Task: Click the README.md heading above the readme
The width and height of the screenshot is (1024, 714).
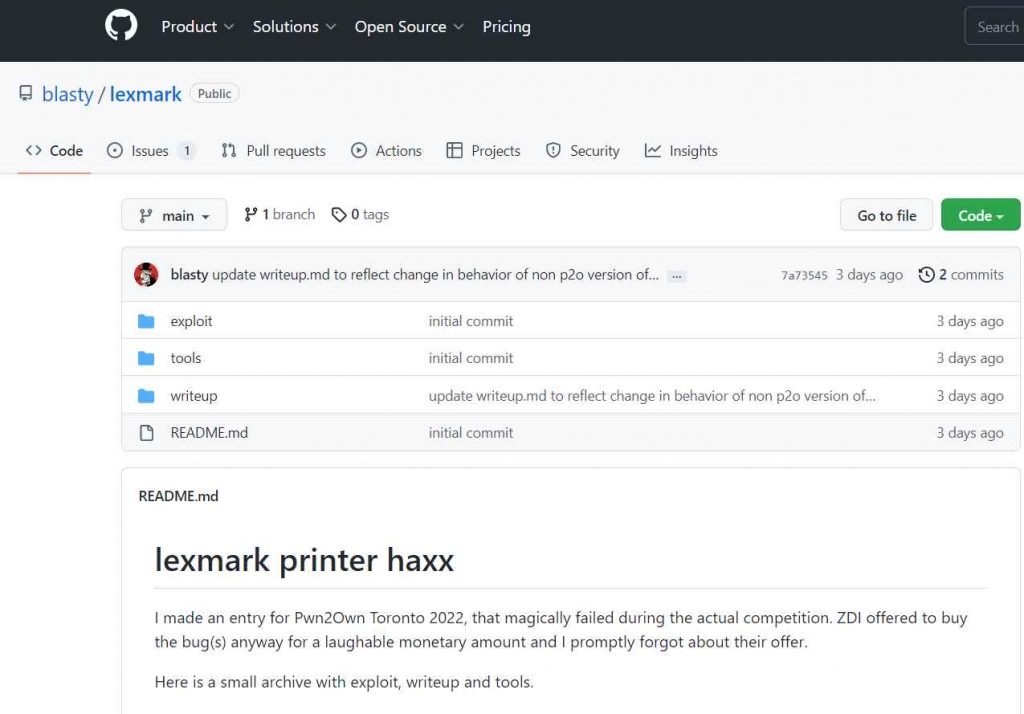Action: pyautogui.click(x=178, y=496)
